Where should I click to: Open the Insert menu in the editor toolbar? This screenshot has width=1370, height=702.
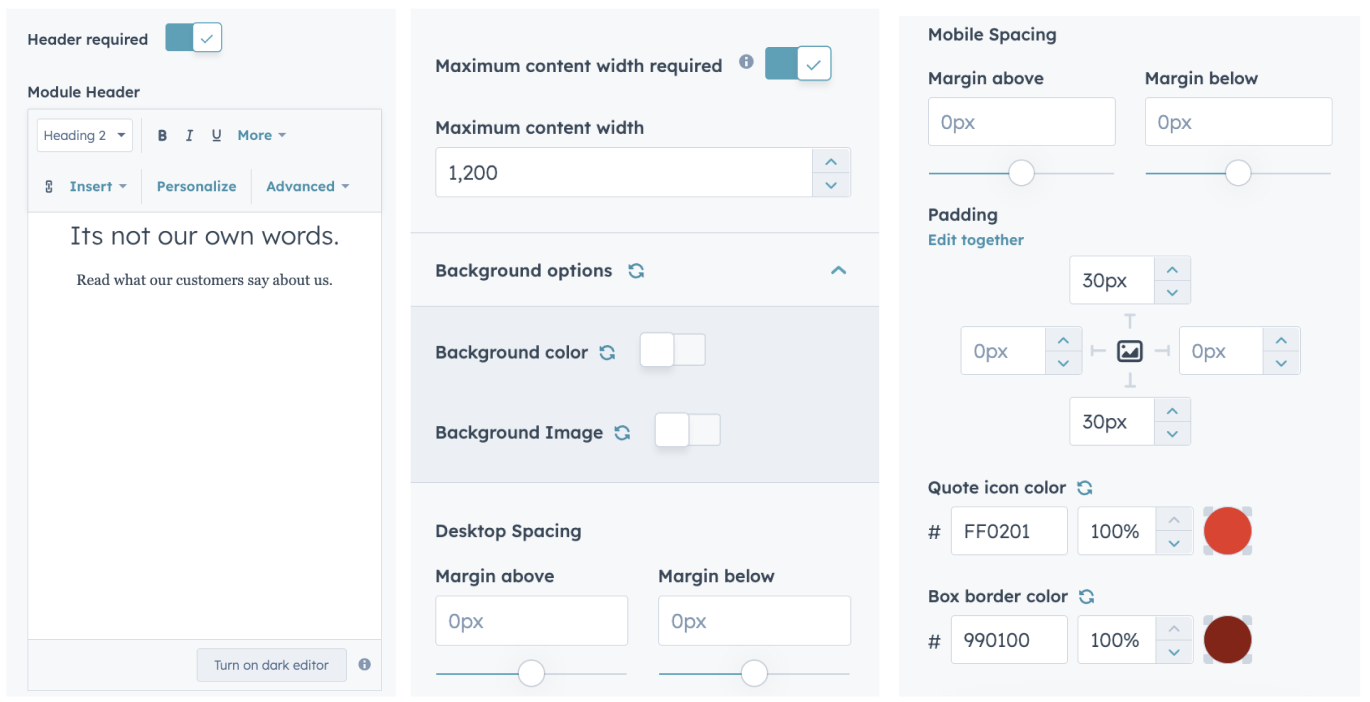coord(97,187)
